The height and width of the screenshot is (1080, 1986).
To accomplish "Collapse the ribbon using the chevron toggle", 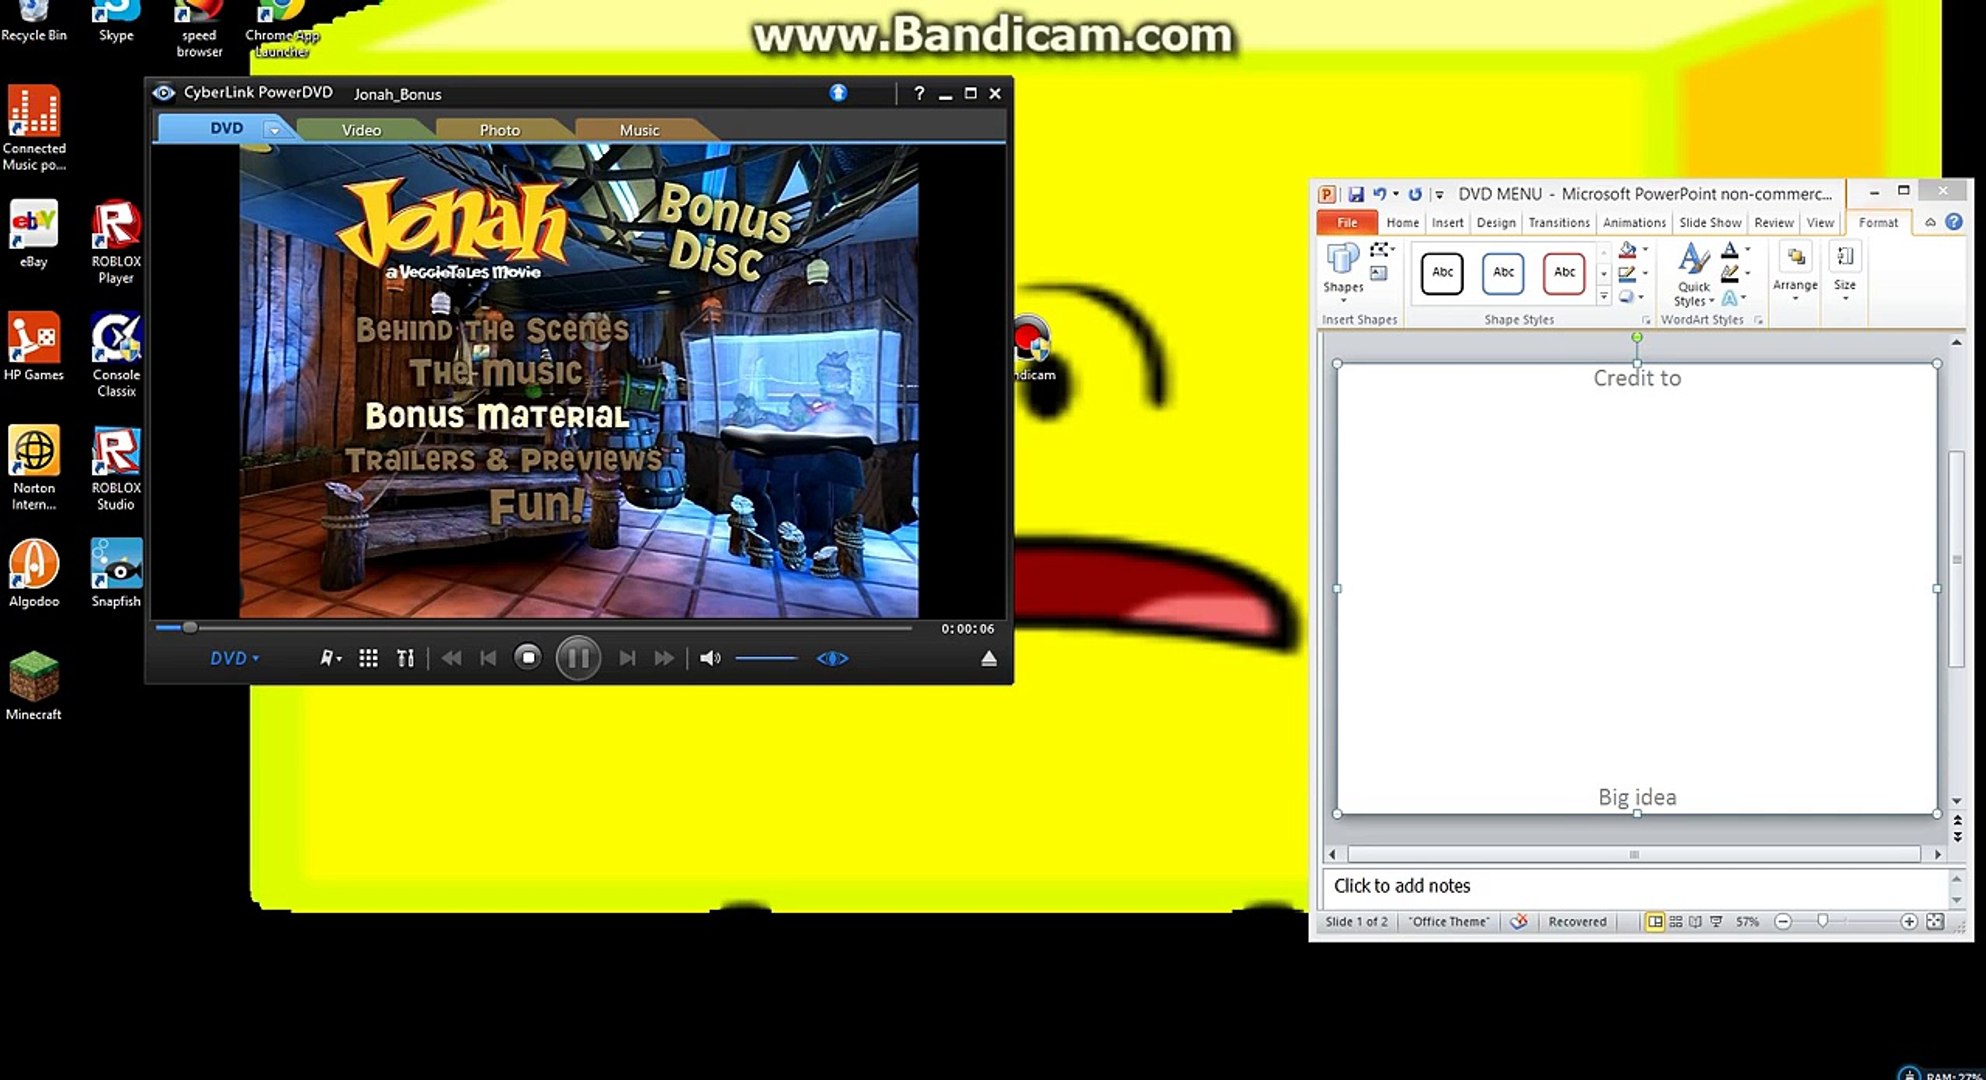I will 1929,221.
